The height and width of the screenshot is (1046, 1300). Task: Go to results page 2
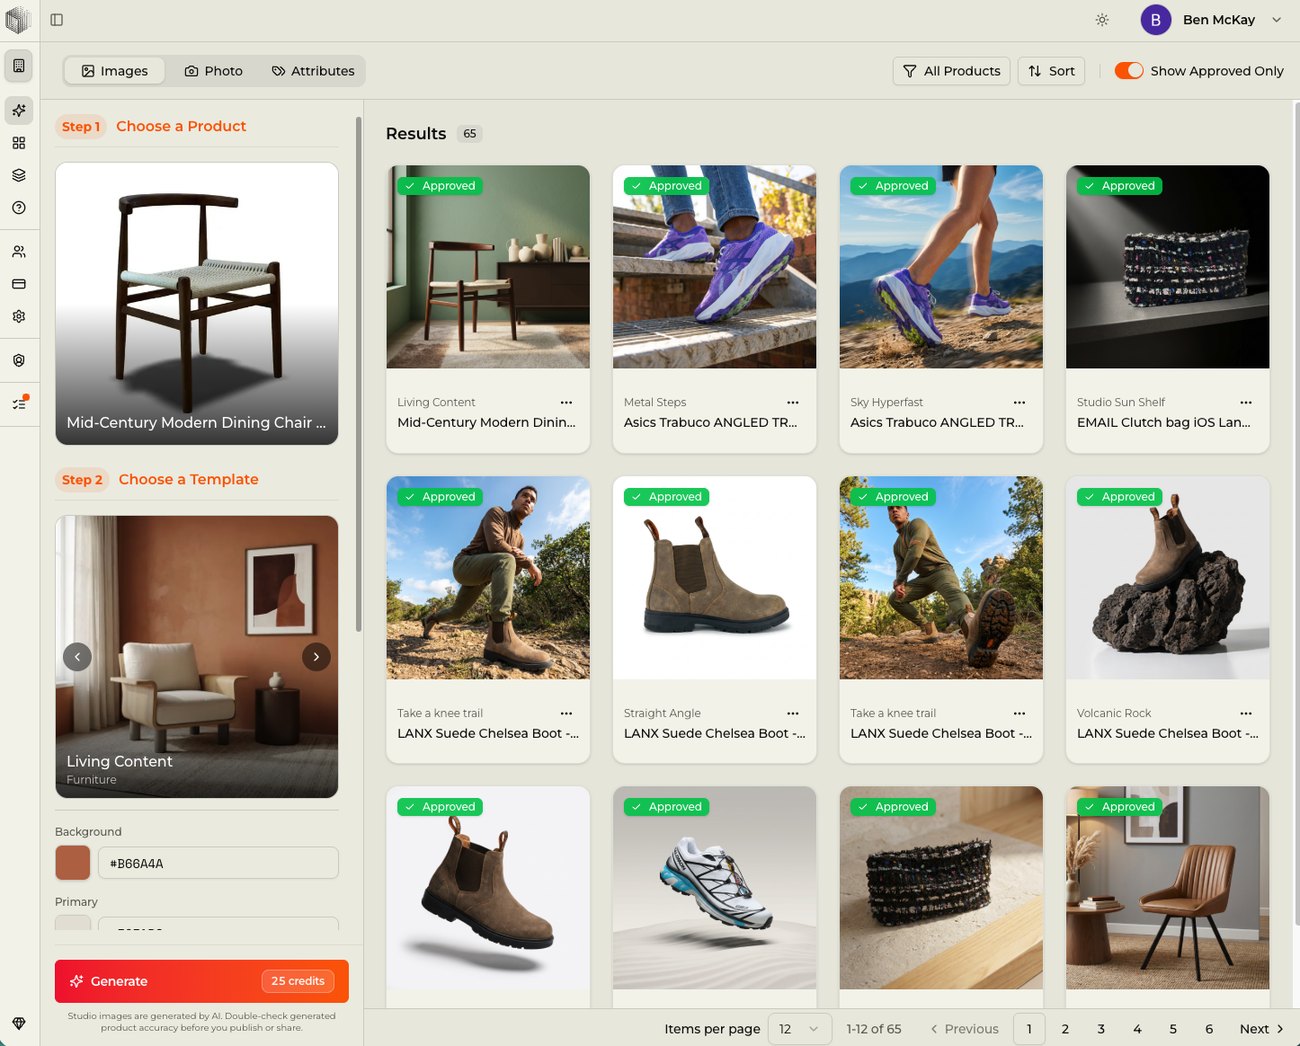click(x=1065, y=1029)
